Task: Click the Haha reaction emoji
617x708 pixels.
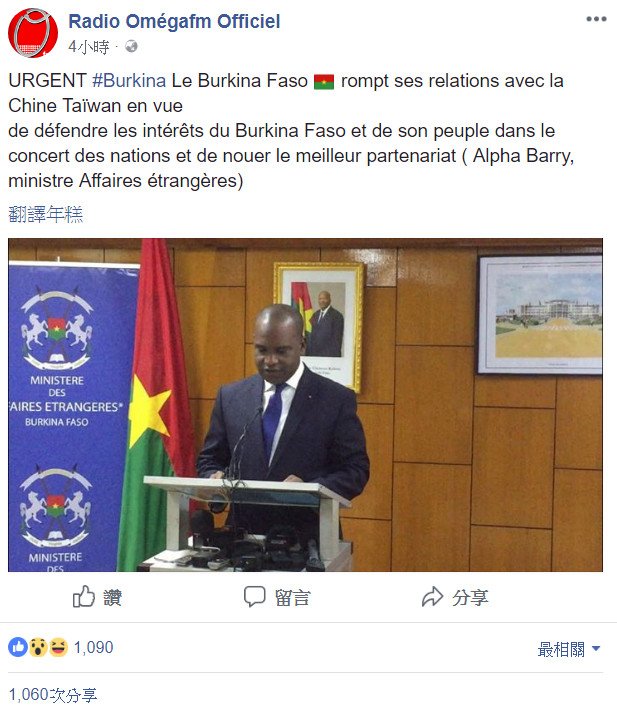Action: click(x=58, y=647)
